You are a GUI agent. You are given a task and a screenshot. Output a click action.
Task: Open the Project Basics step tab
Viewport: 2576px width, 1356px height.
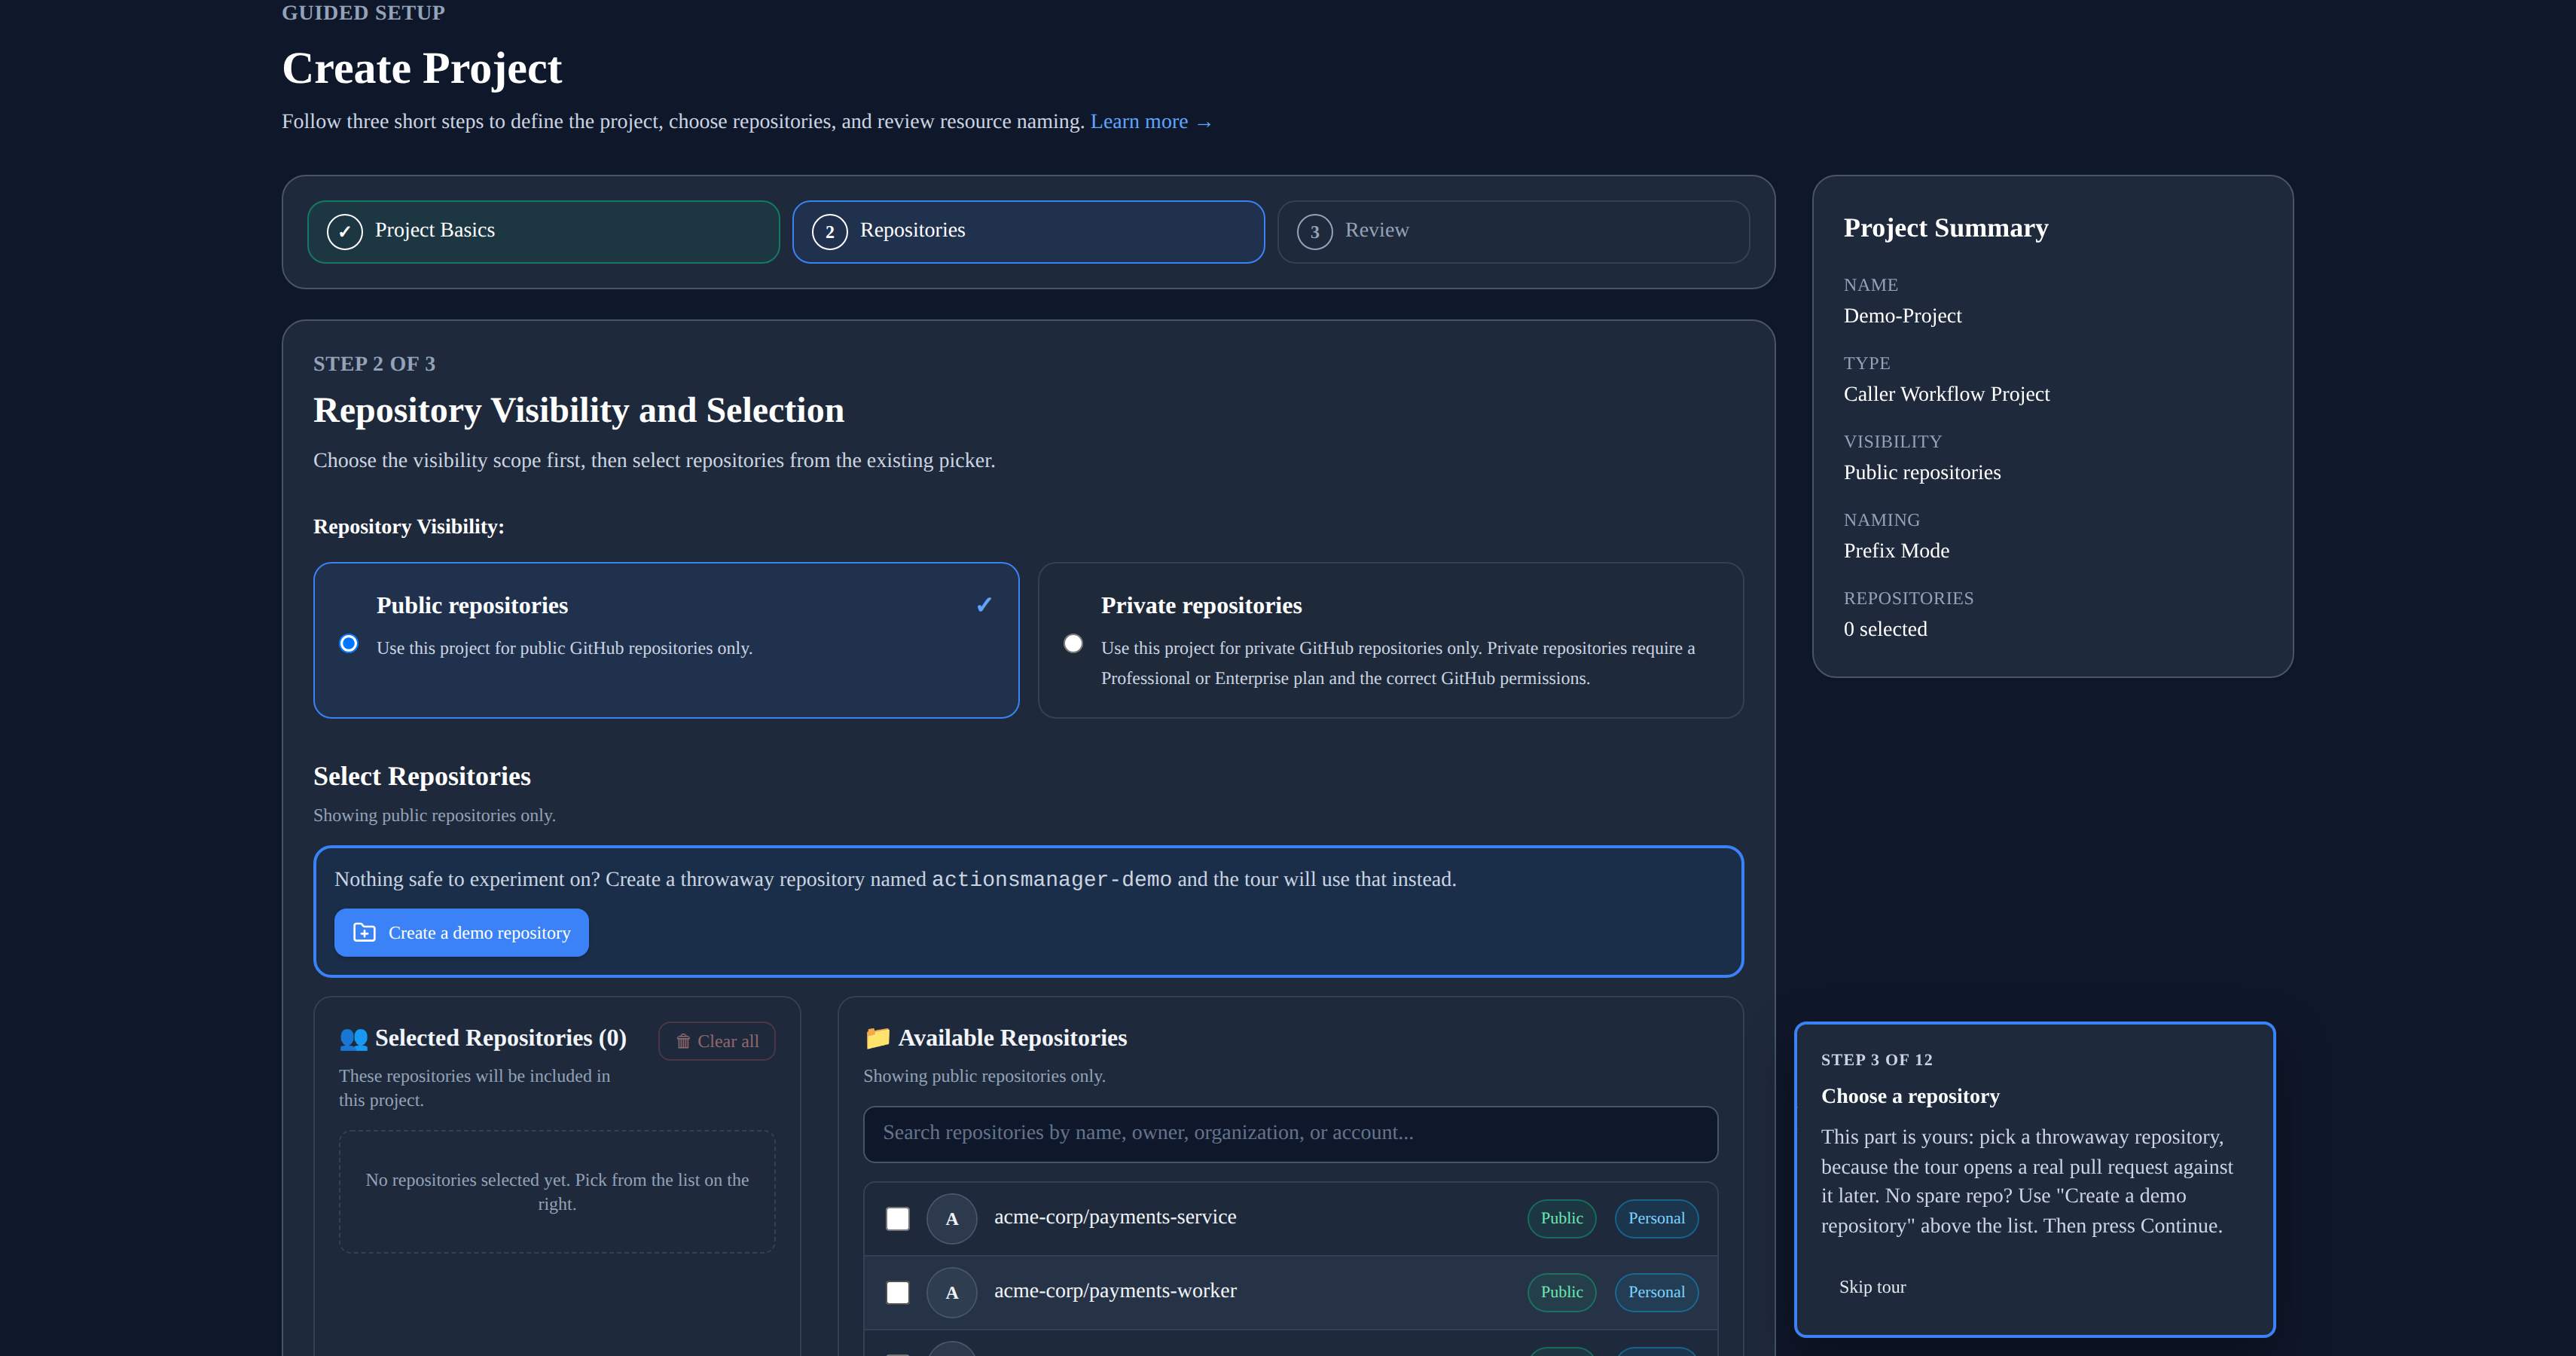[543, 231]
